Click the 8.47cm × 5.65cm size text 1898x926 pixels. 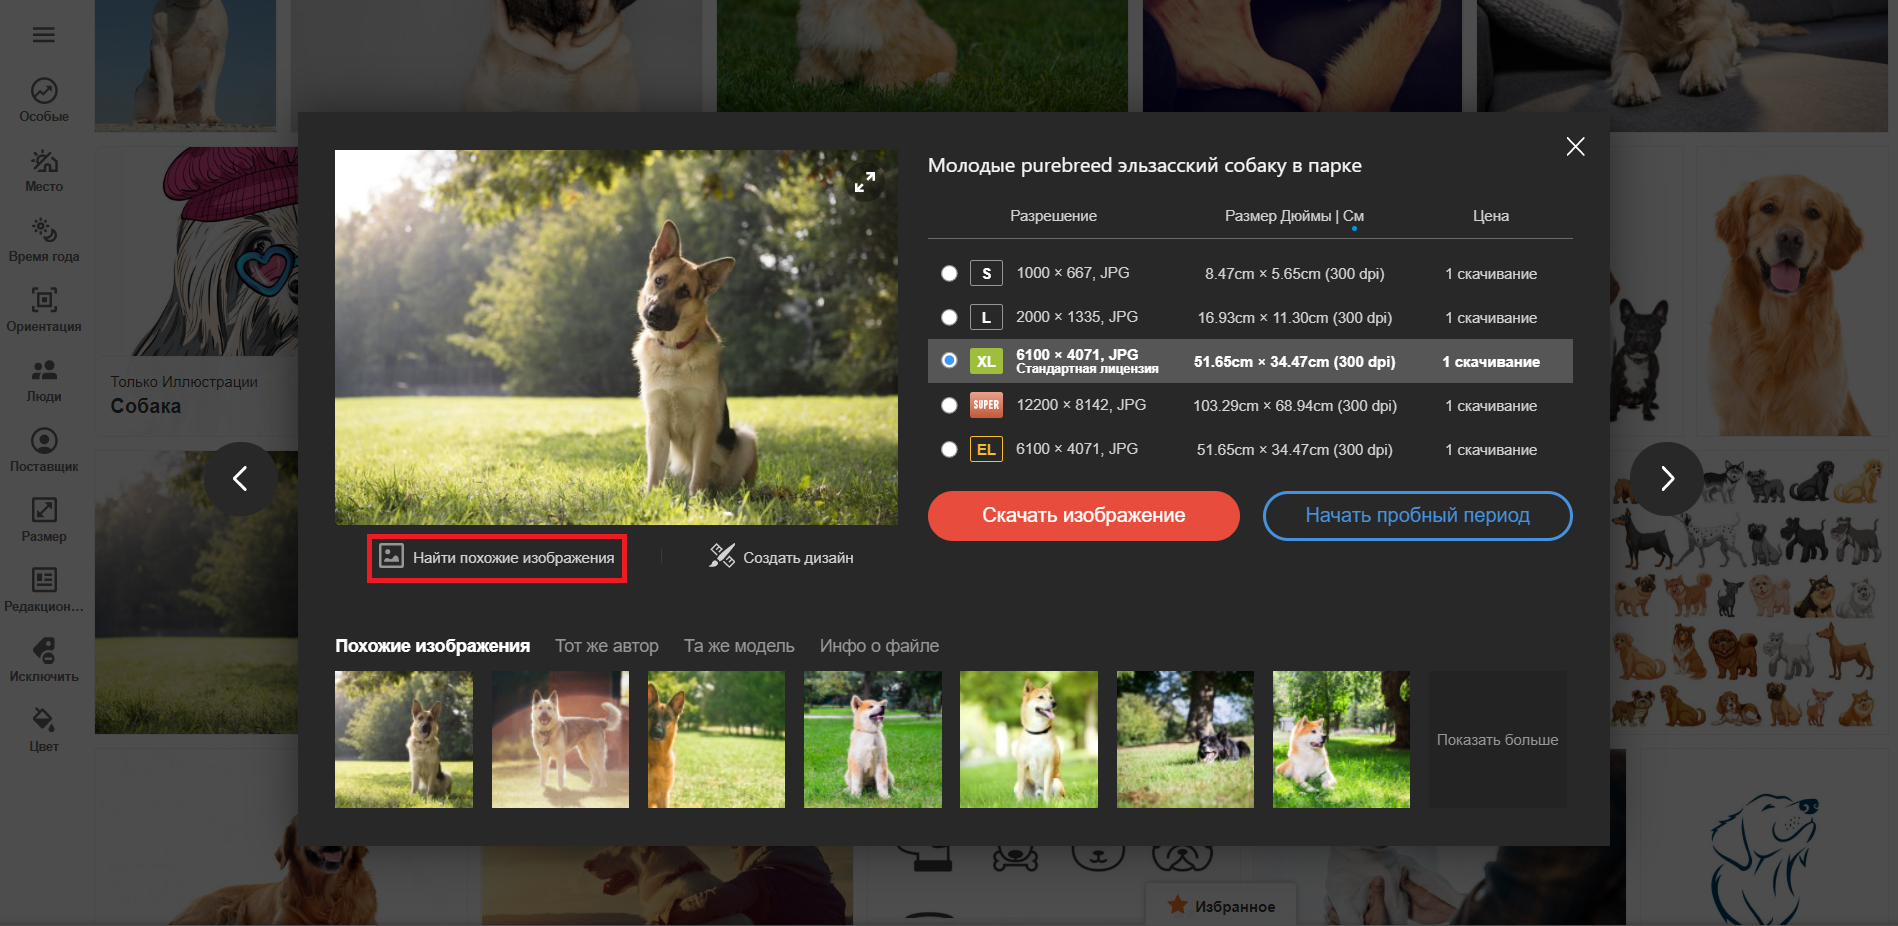[x=1295, y=274]
